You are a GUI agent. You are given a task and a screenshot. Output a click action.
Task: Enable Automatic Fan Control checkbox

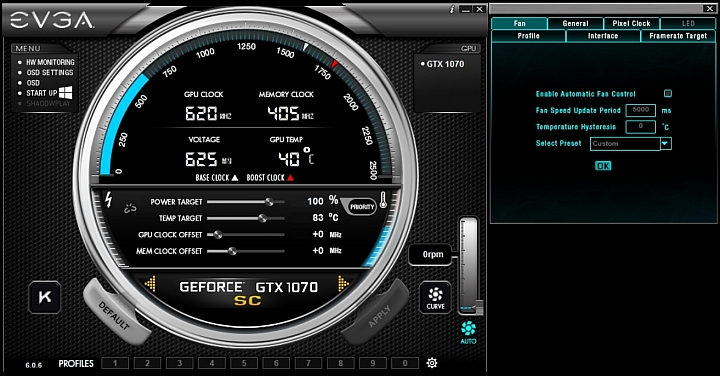tap(668, 94)
